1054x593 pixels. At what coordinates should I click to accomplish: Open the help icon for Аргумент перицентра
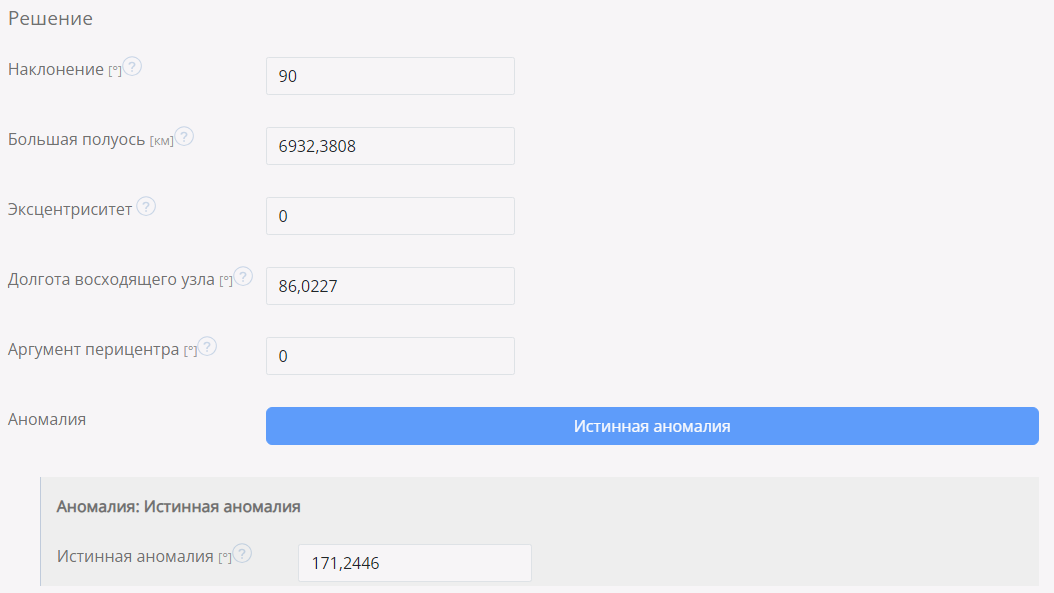pos(207,347)
